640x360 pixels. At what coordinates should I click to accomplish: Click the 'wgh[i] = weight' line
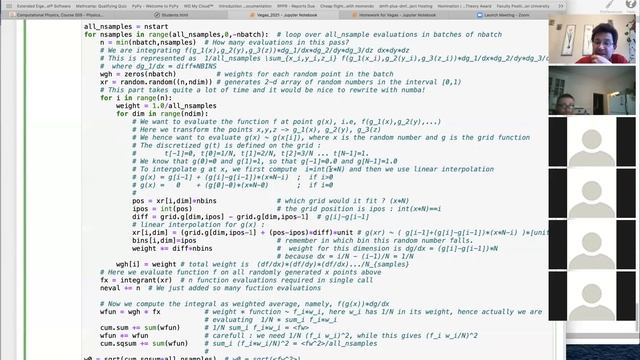[x=262, y=264]
